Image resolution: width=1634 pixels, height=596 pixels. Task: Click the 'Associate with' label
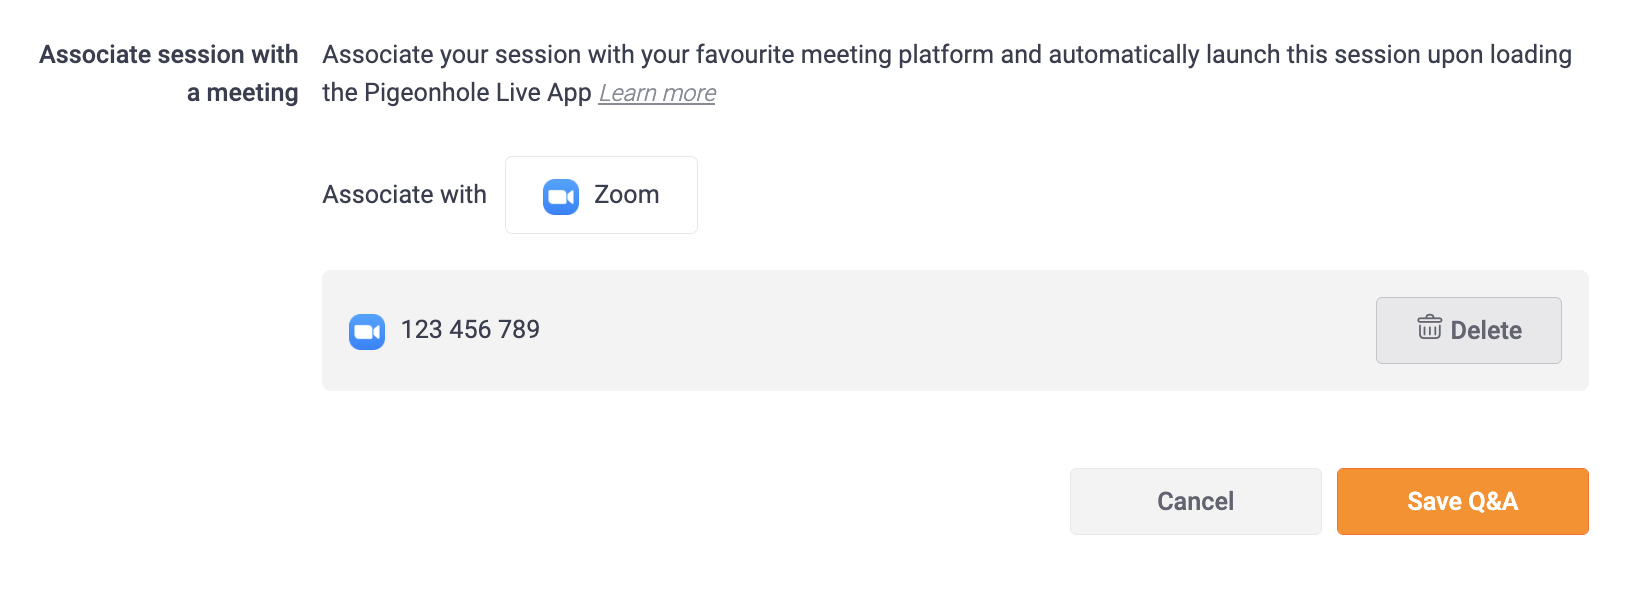point(404,195)
